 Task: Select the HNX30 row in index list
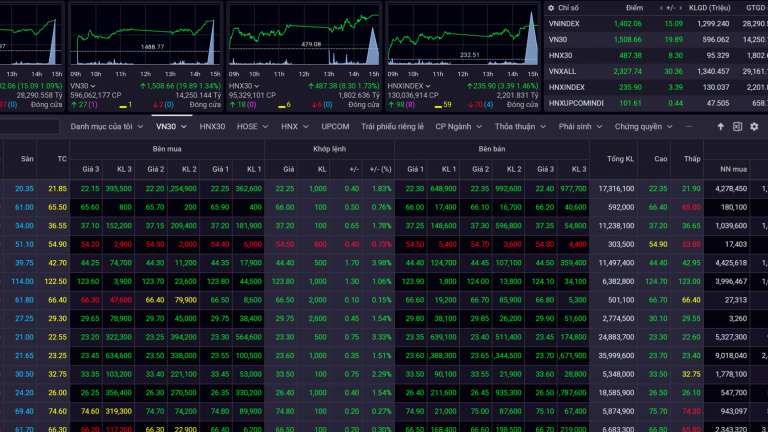(656, 55)
